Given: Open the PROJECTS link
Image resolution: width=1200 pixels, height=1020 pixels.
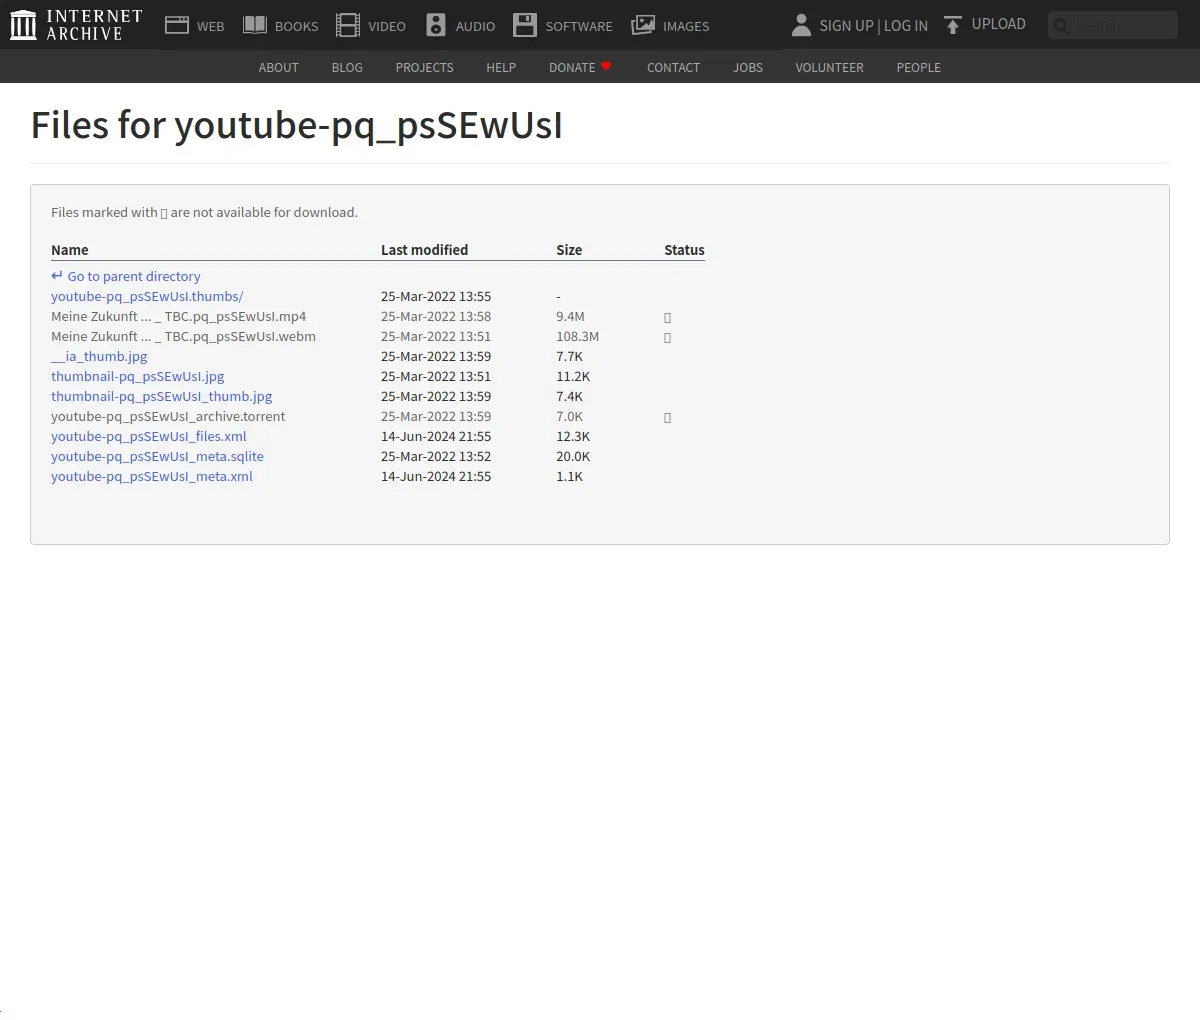Looking at the screenshot, I should (424, 67).
